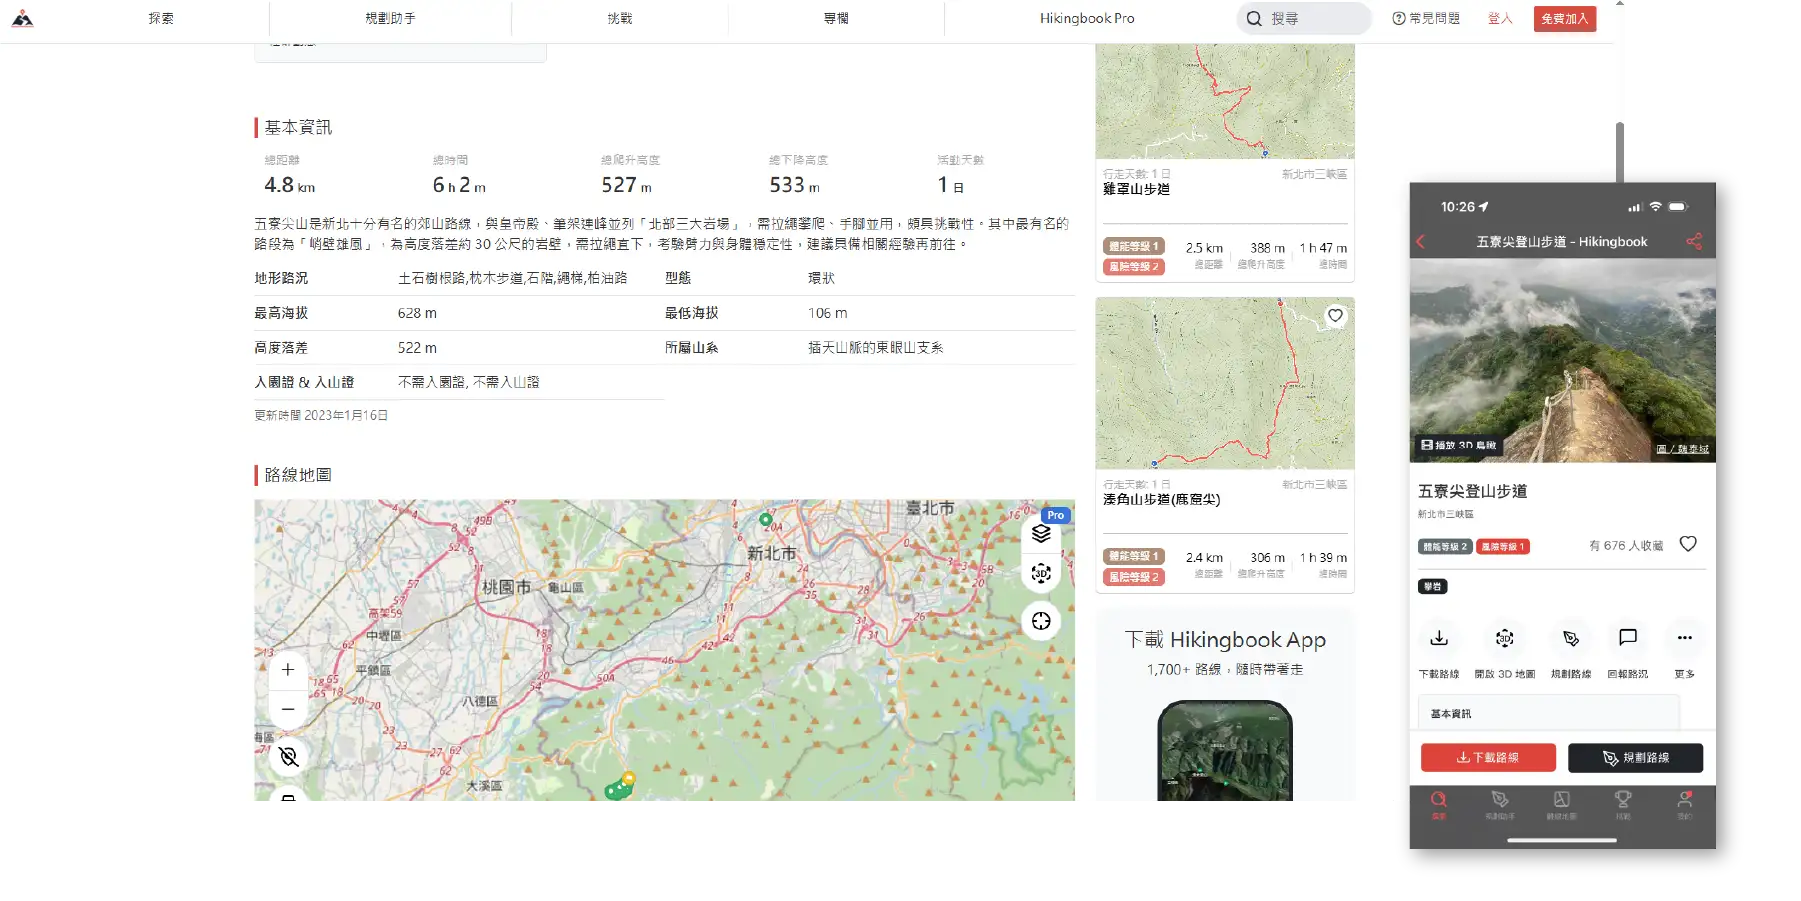Click the magnifier icon in search box

coord(1254,18)
